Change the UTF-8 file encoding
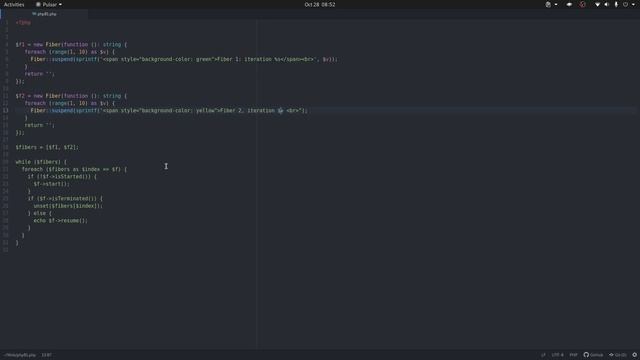The image size is (640, 360). click(557, 355)
